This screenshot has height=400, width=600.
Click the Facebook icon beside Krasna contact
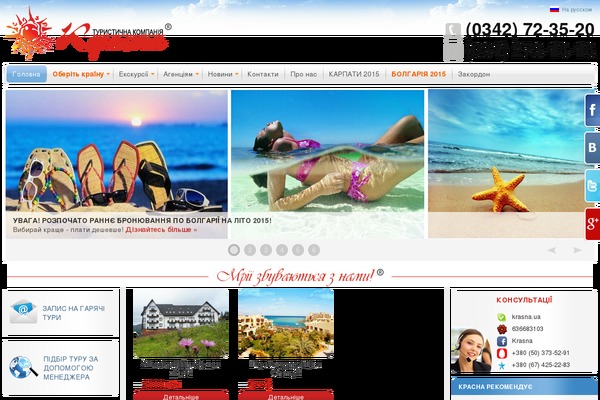coord(501,341)
